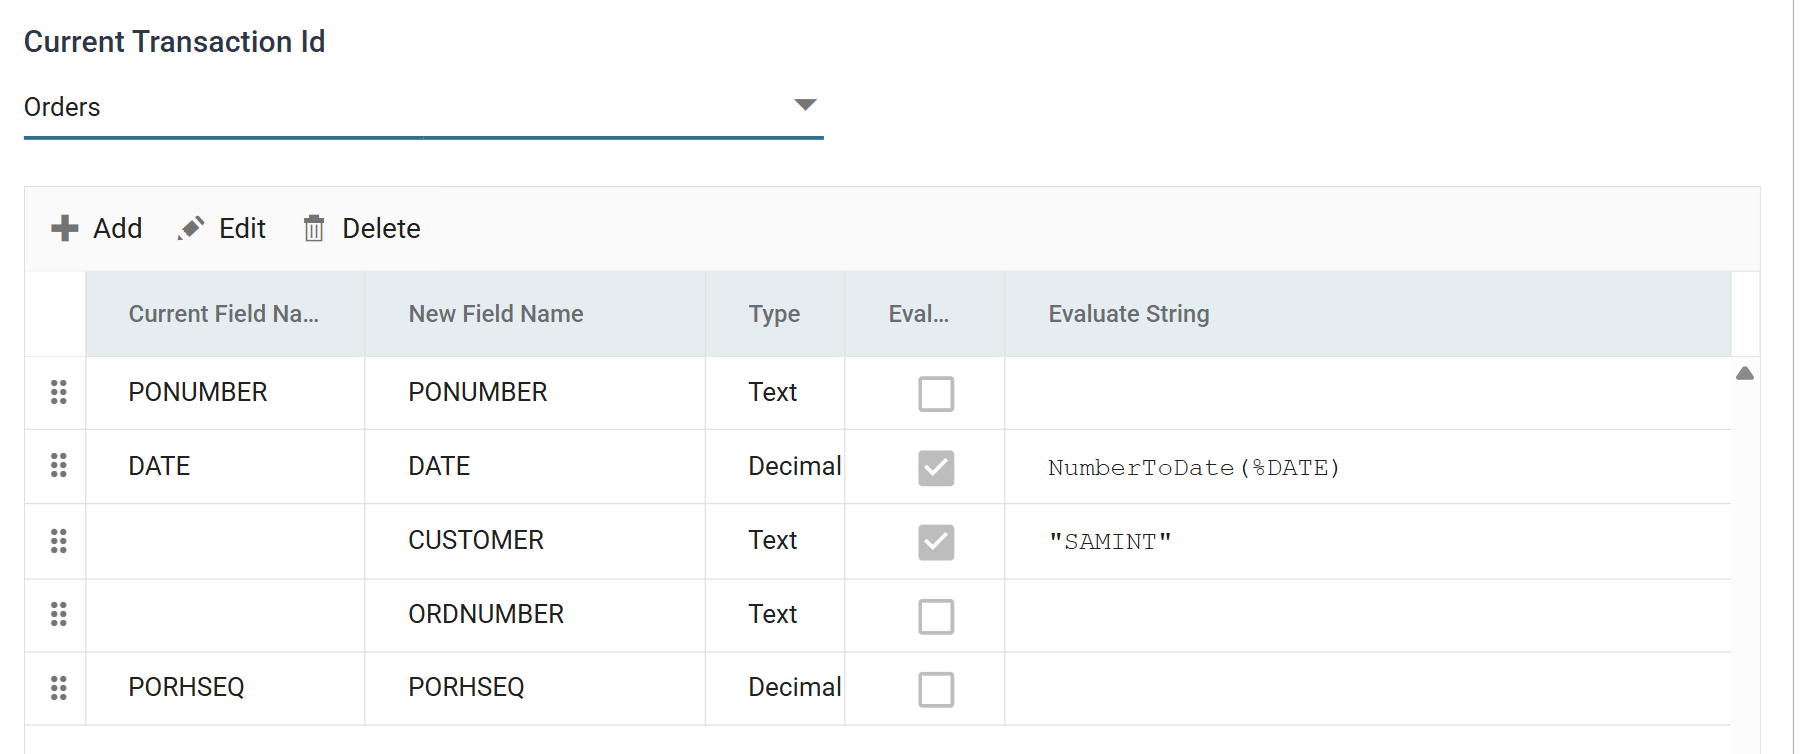Click Text type in ORDNUMBER row
This screenshot has height=754, width=1818.
click(x=773, y=614)
